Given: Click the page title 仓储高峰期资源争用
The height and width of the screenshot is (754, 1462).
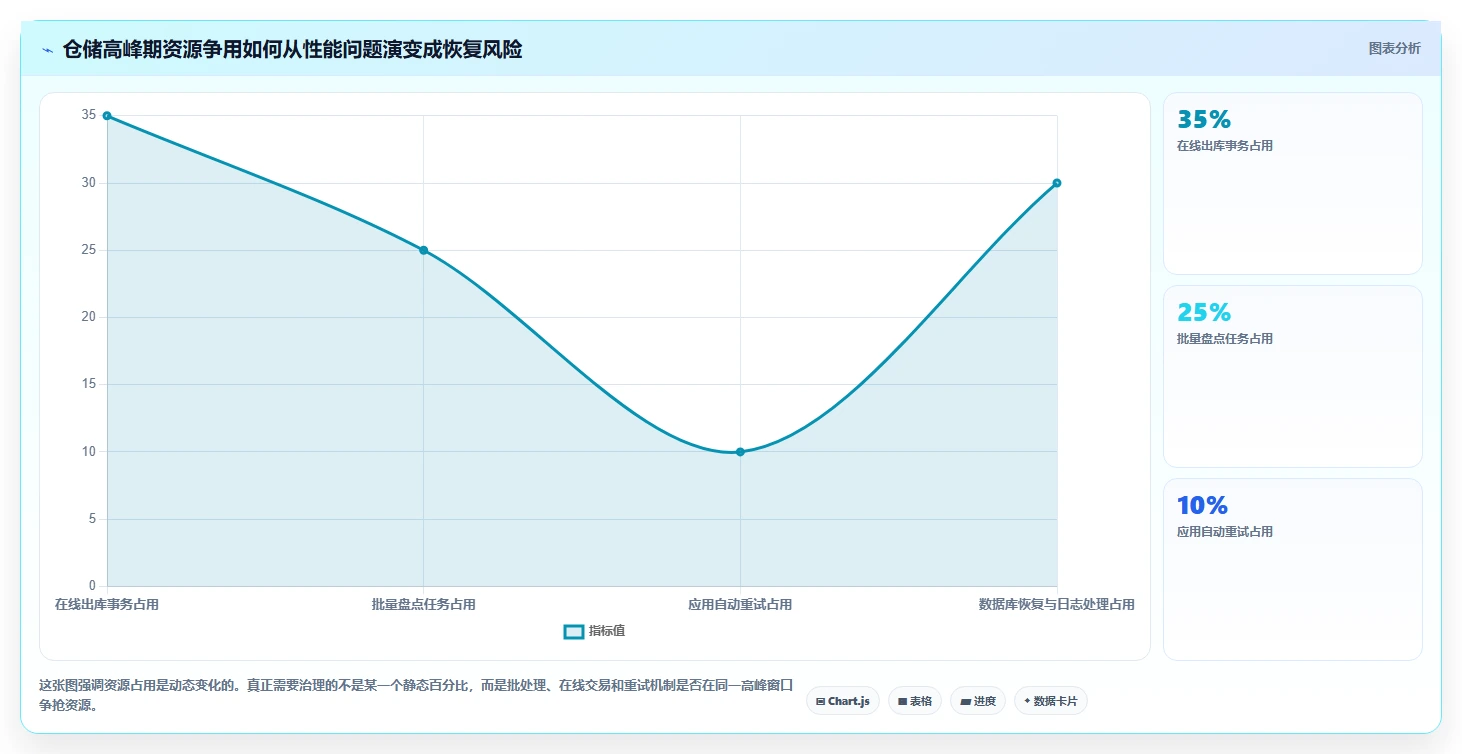Looking at the screenshot, I should (292, 49).
